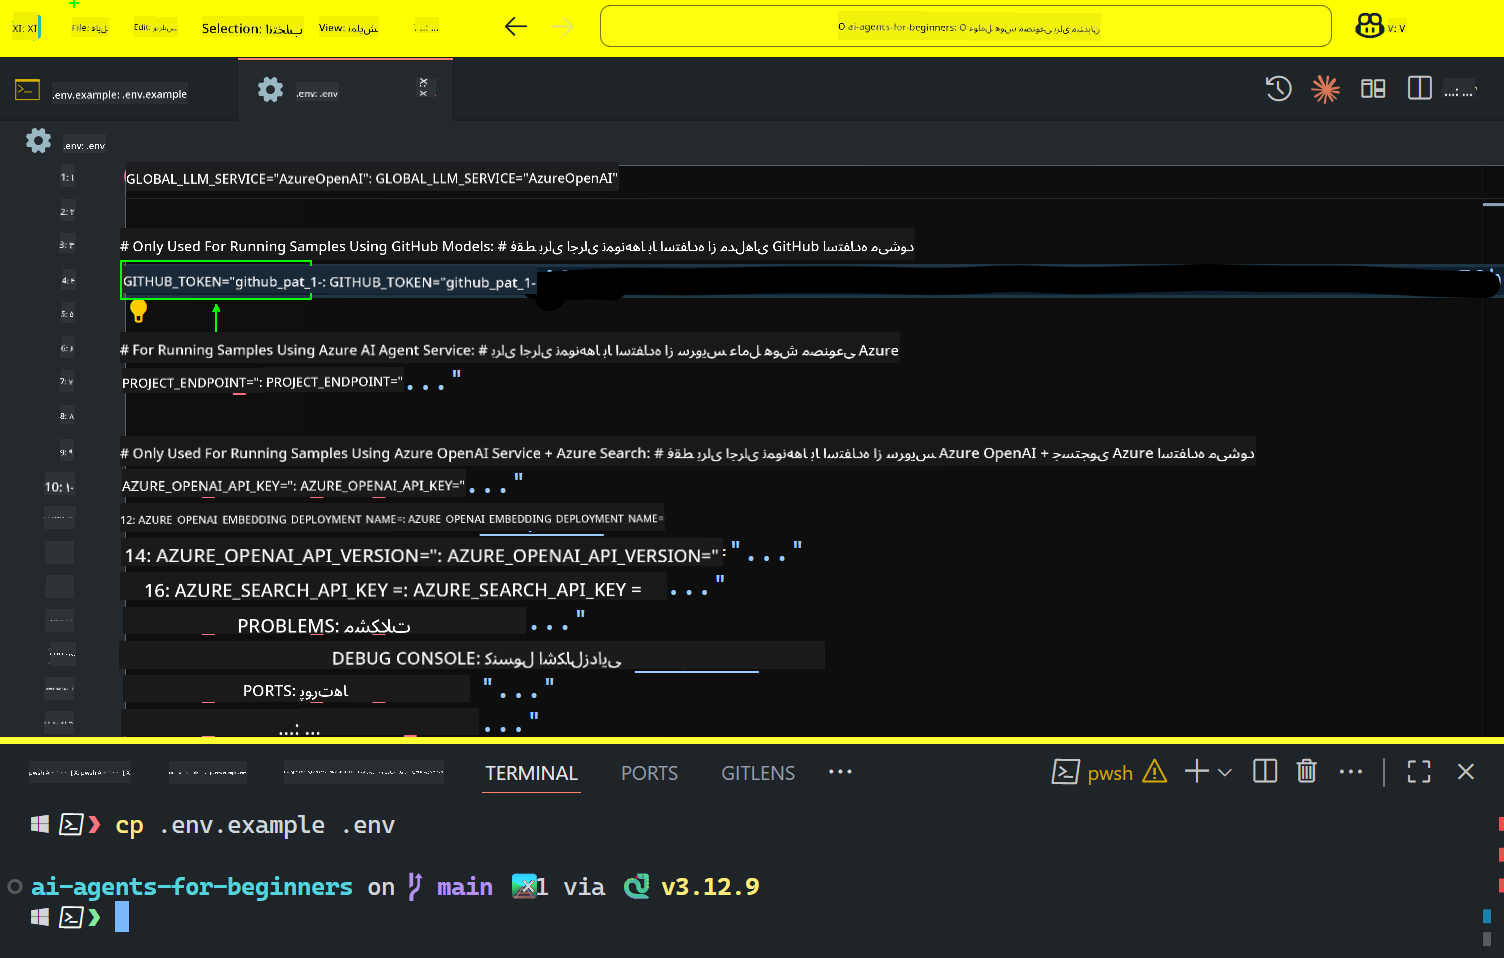1504x958 pixels.
Task: Click the pwsh terminal profile label
Action: pos(1110,773)
